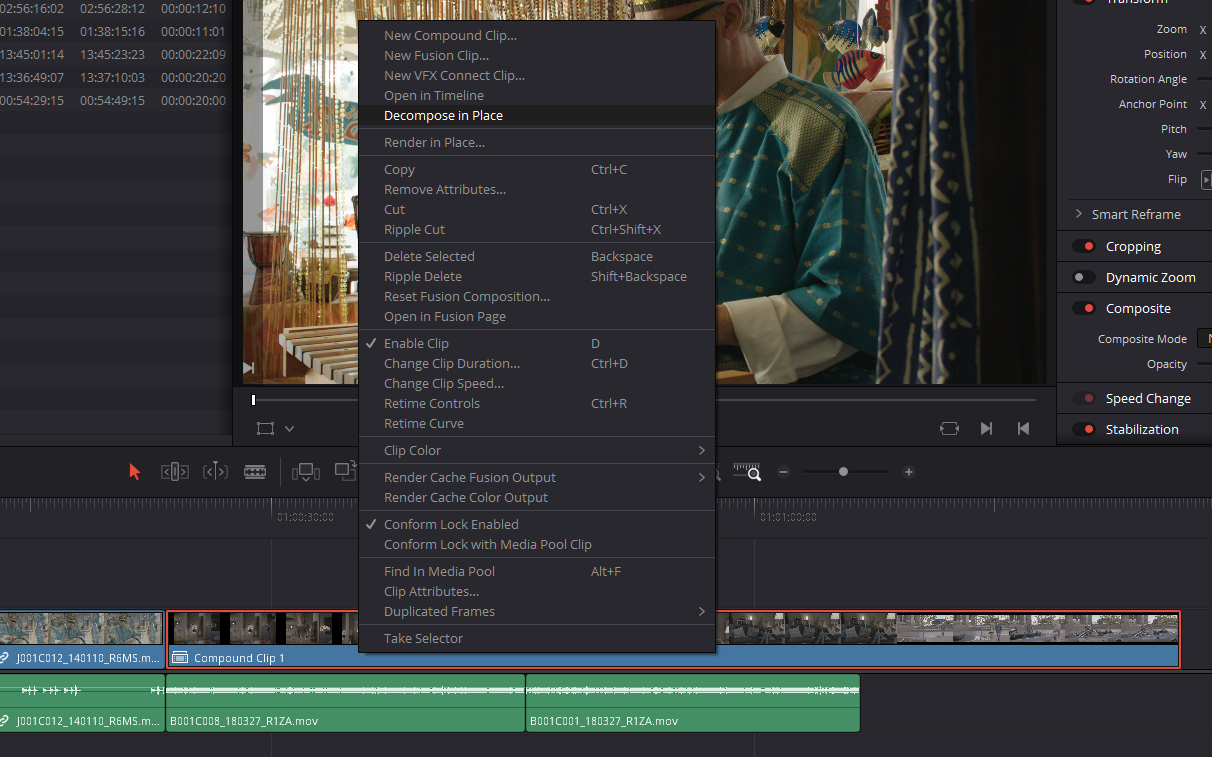
Task: Go to last frame in viewer
Action: coord(1023,428)
